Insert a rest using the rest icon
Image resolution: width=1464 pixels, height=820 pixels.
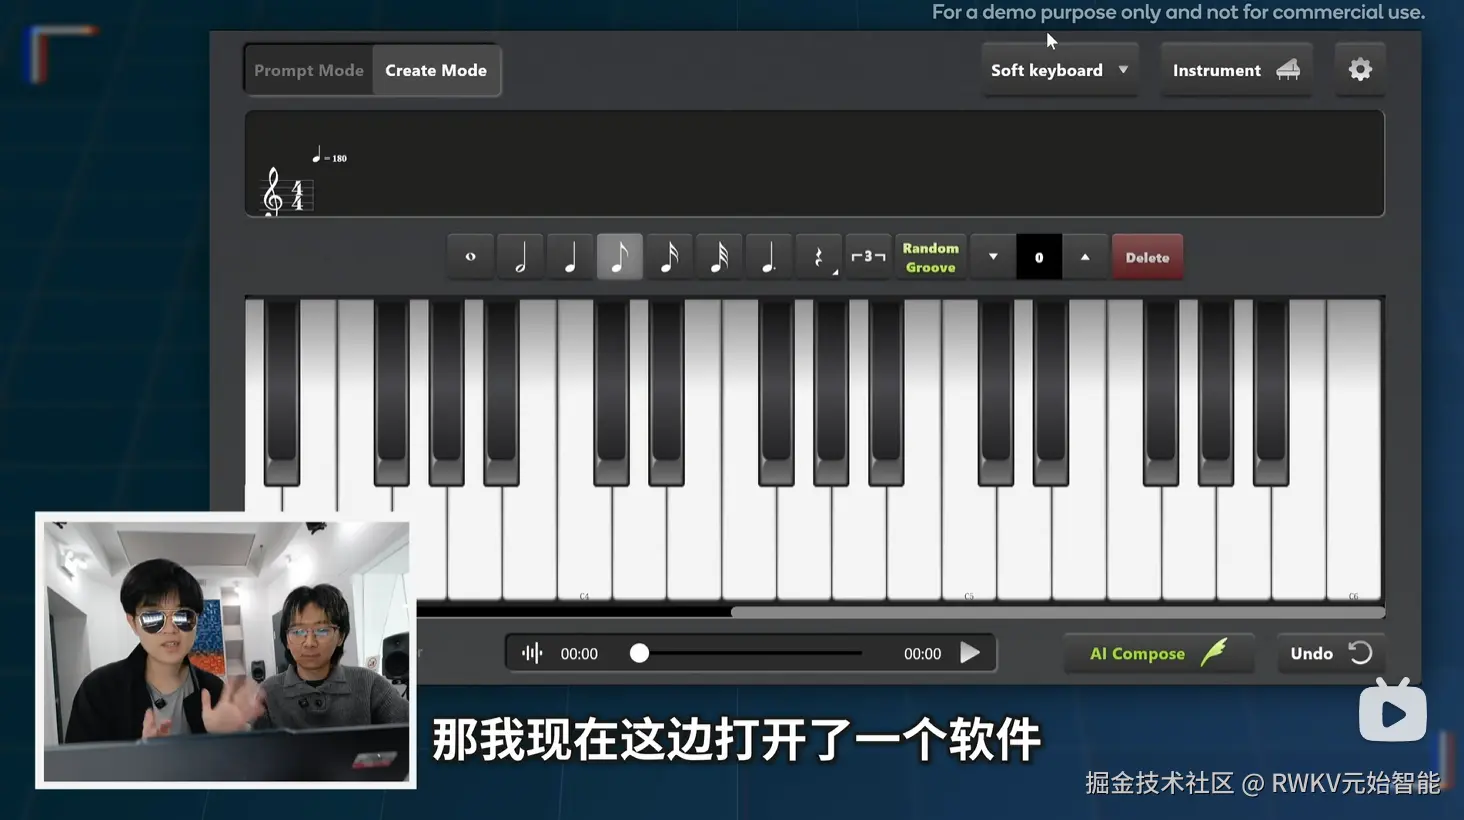coord(818,256)
